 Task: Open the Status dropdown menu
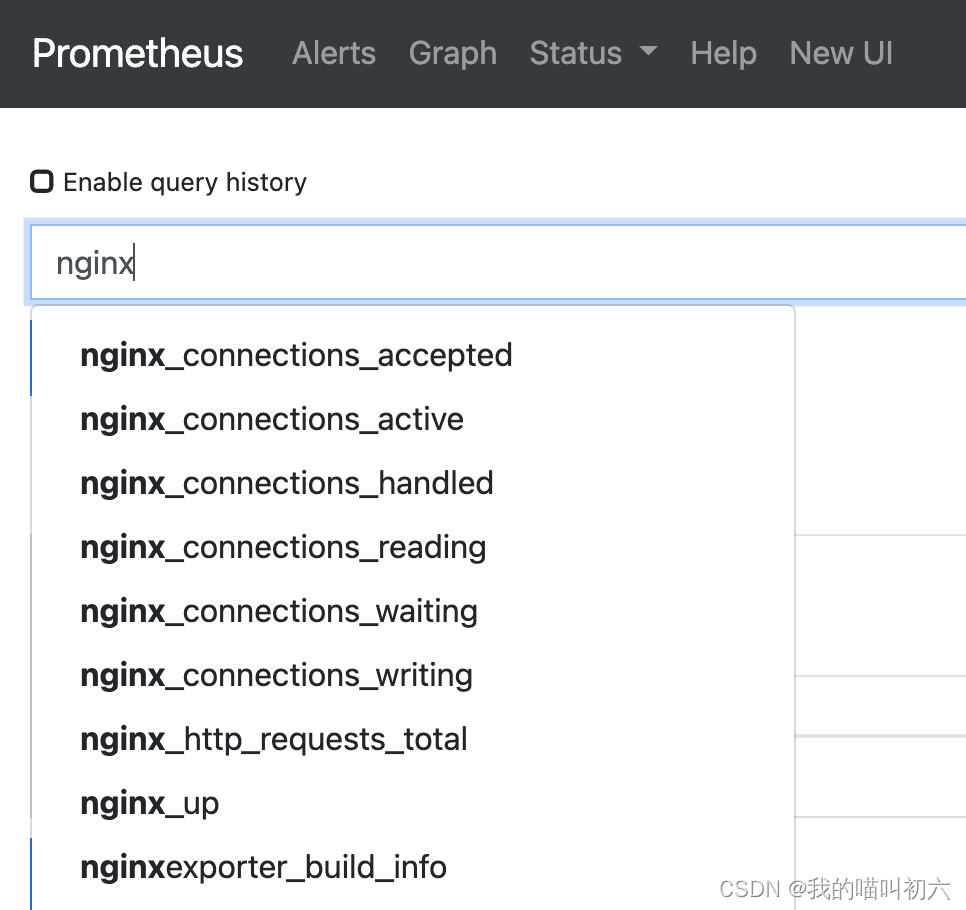pos(576,54)
